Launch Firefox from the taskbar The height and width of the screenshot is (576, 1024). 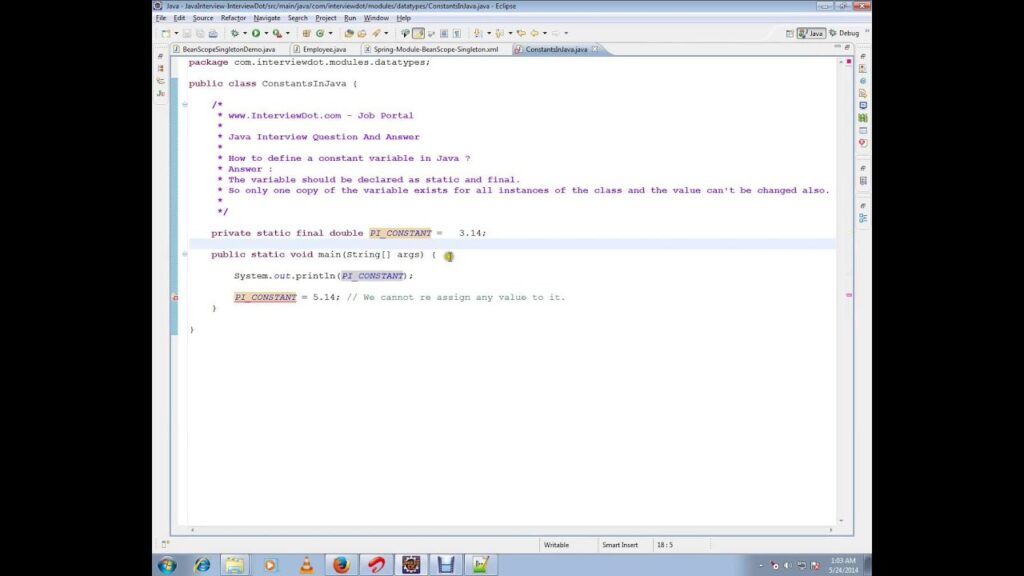coord(341,565)
